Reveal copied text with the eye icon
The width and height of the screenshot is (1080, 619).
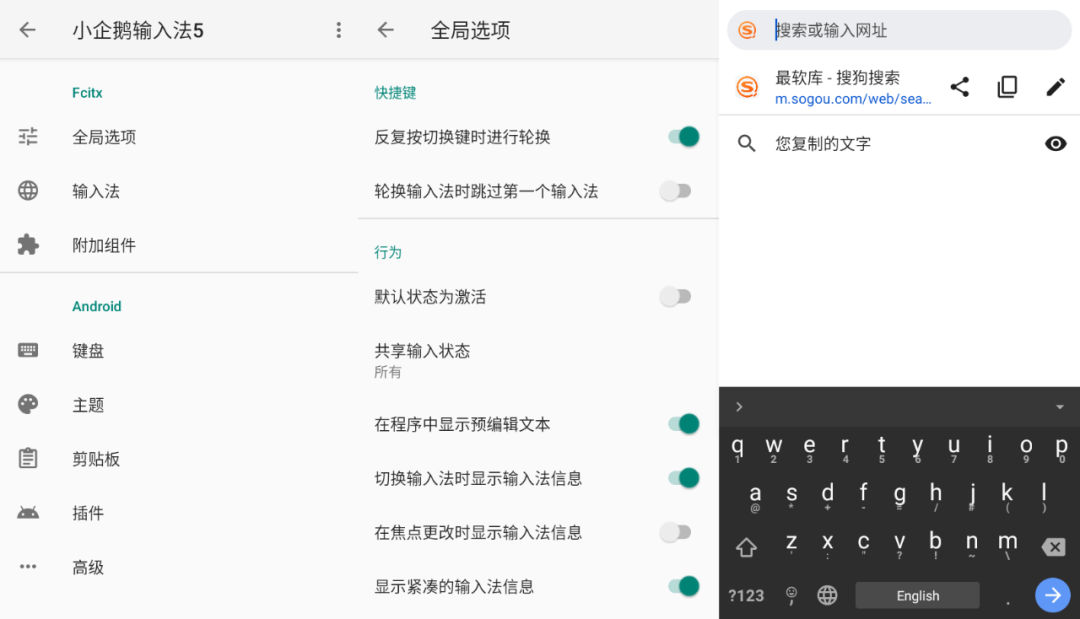pyautogui.click(x=1055, y=143)
